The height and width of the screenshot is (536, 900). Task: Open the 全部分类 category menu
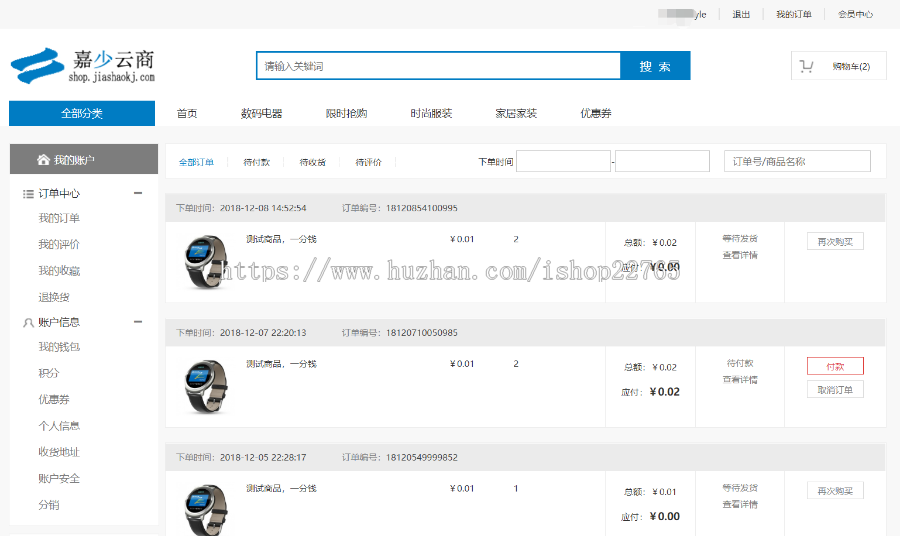82,113
